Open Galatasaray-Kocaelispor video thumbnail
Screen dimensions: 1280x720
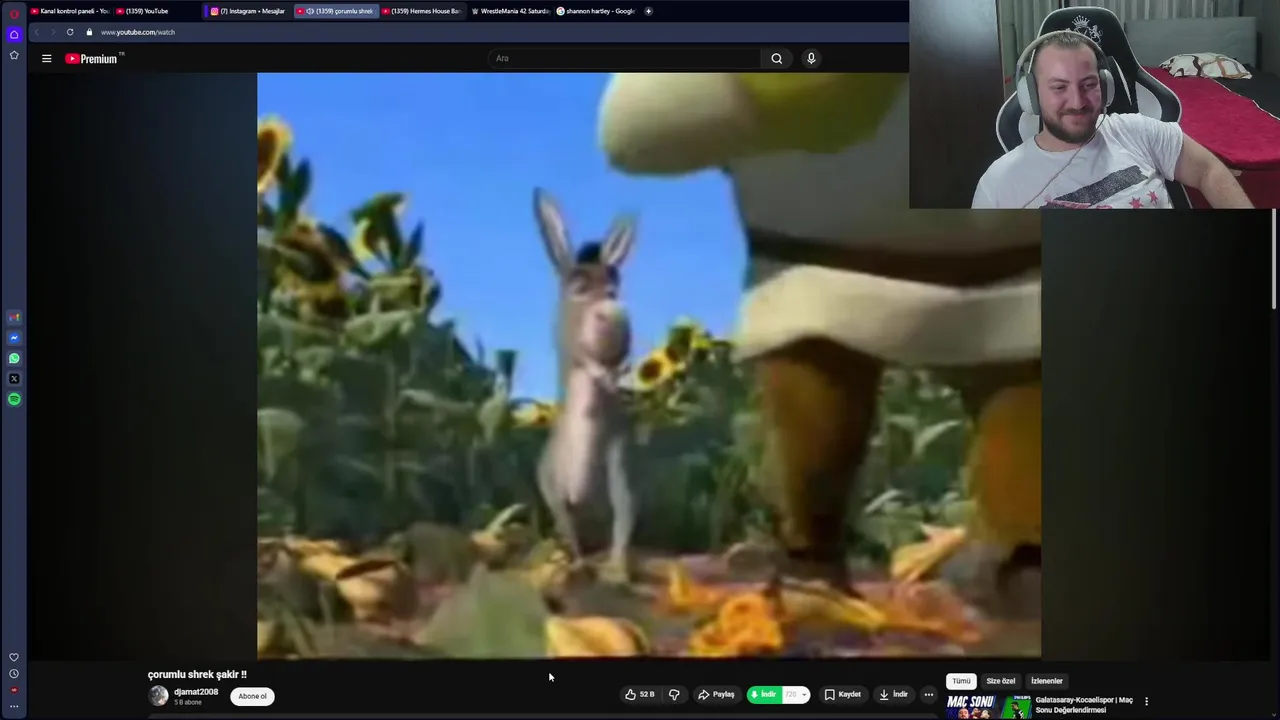pos(989,707)
